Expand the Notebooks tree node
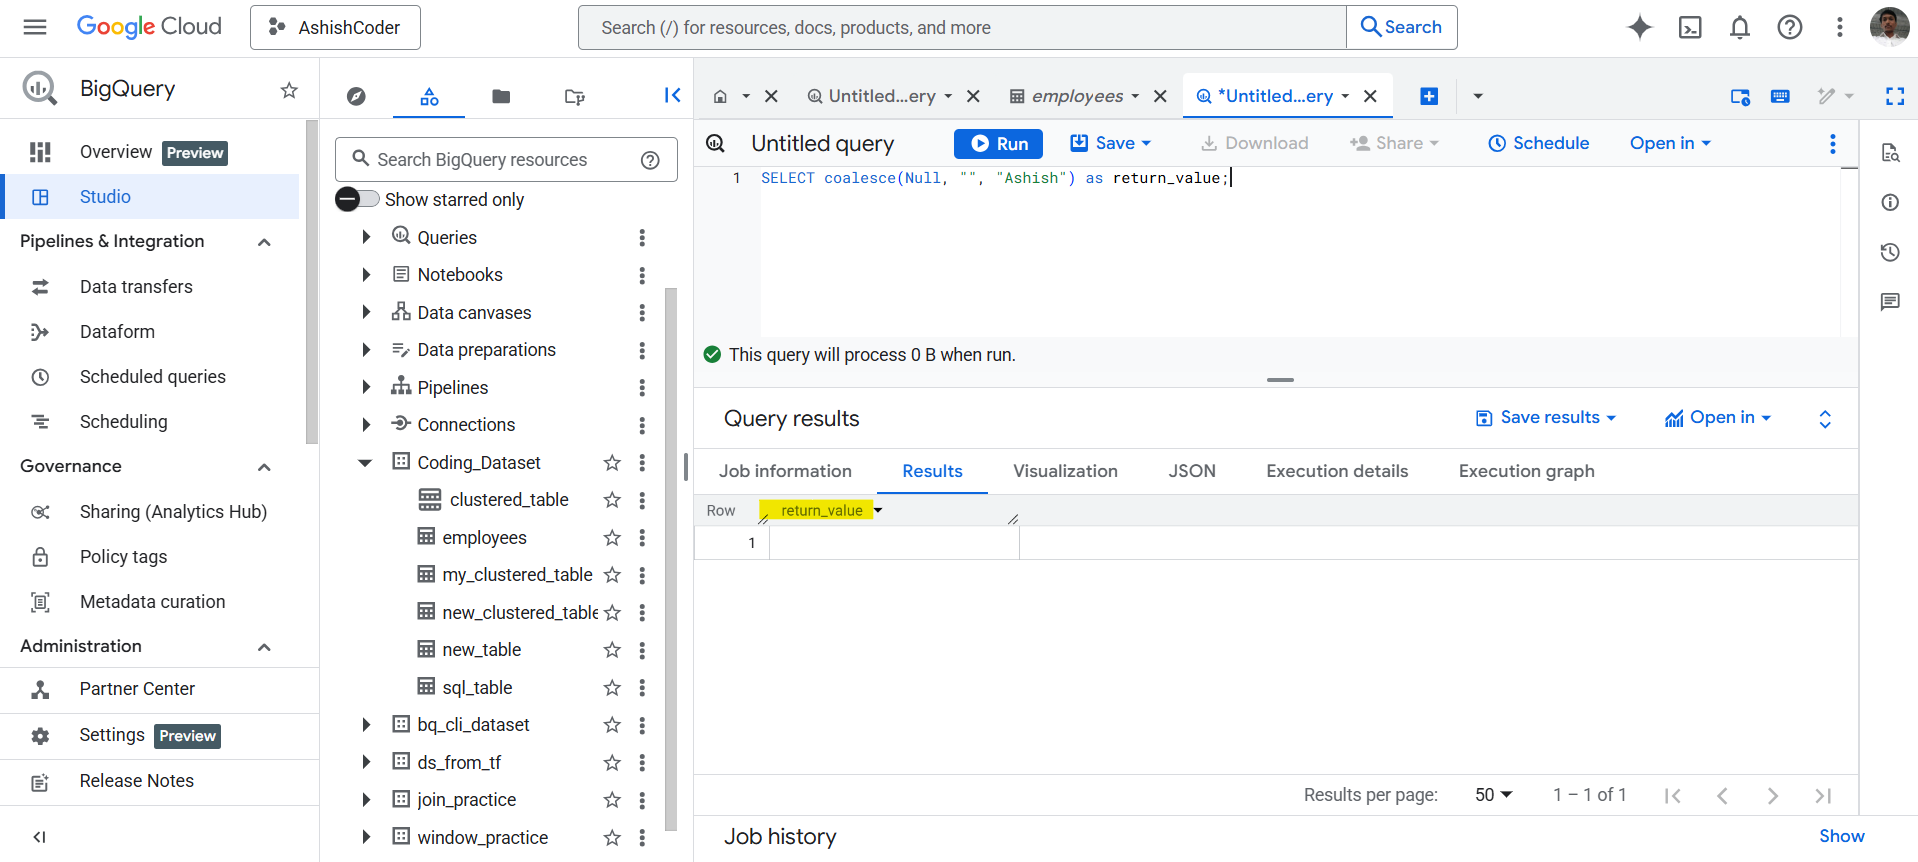The width and height of the screenshot is (1918, 862). click(366, 275)
